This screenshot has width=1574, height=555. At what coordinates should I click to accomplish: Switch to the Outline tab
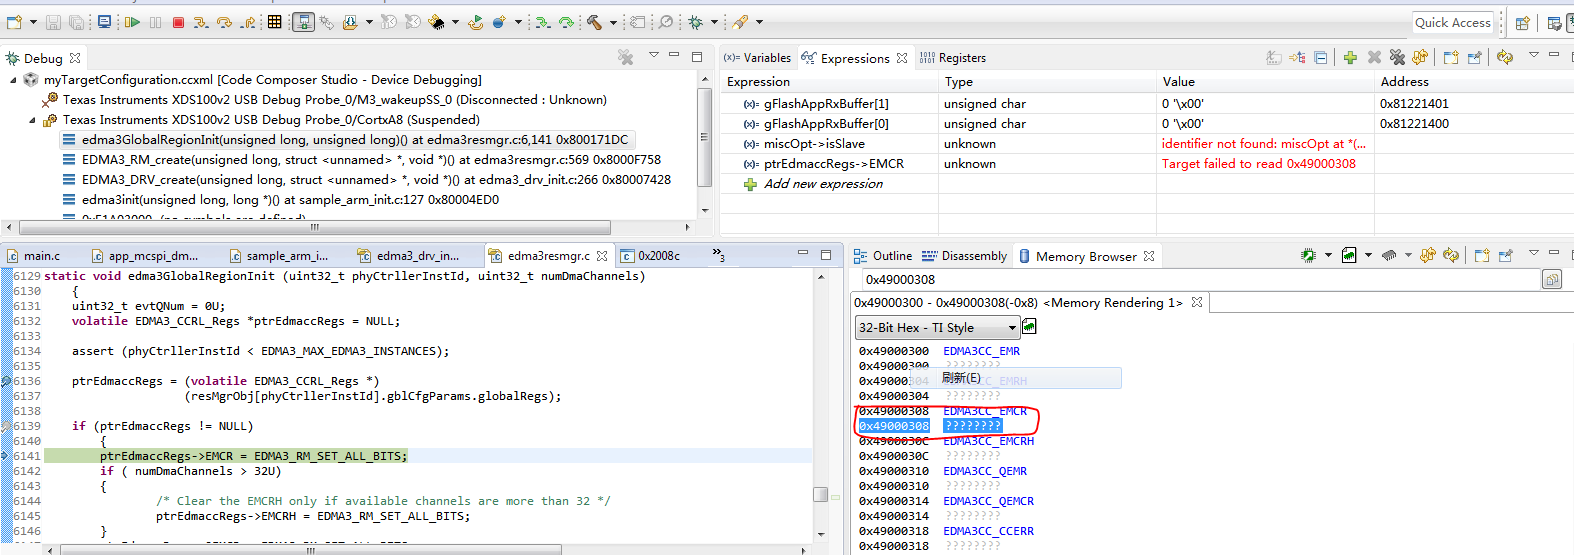(x=883, y=256)
